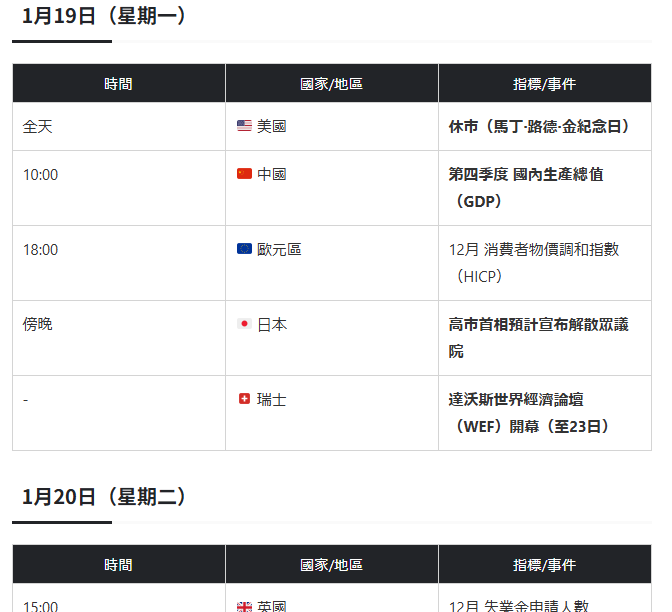Click the Eurozone EU flag icon
Screen dimensions: 672x612
point(244,249)
